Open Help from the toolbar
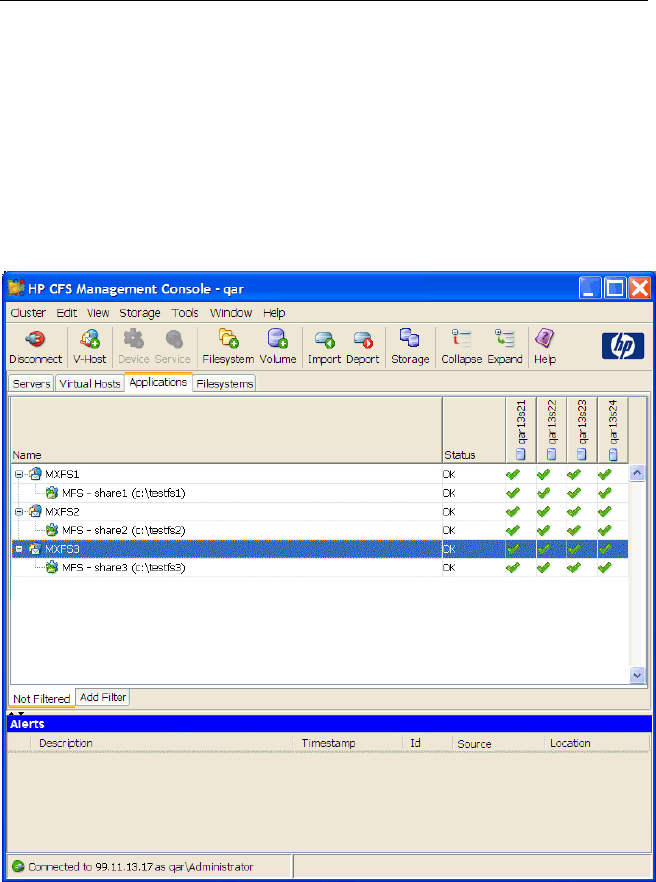656x882 pixels. 544,346
